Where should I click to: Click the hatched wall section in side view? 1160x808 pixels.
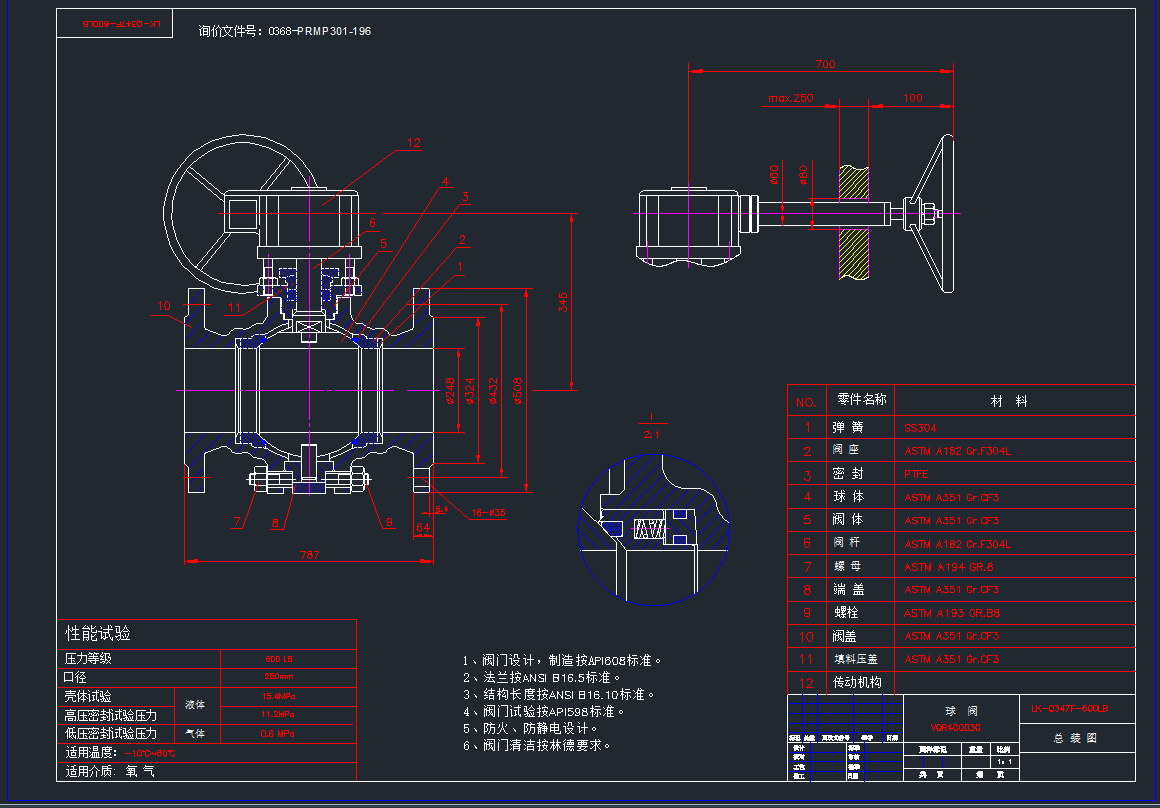[x=853, y=222]
